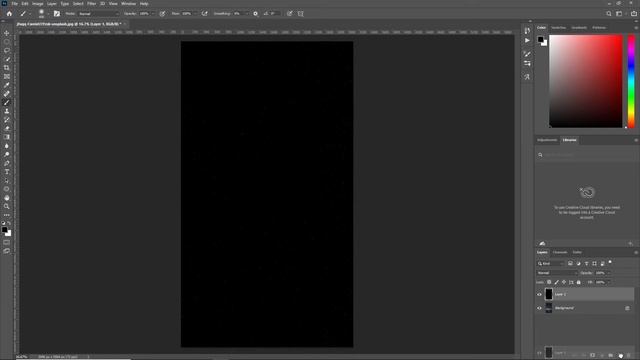The width and height of the screenshot is (640, 360).
Task: Open layer blend mode Normal dropdown
Action: 557,273
